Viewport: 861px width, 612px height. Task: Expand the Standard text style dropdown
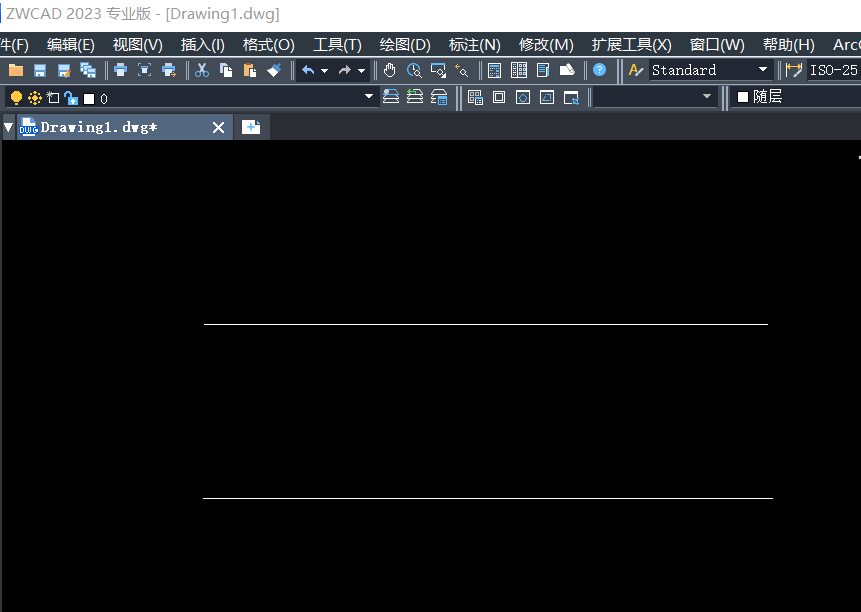pos(762,70)
